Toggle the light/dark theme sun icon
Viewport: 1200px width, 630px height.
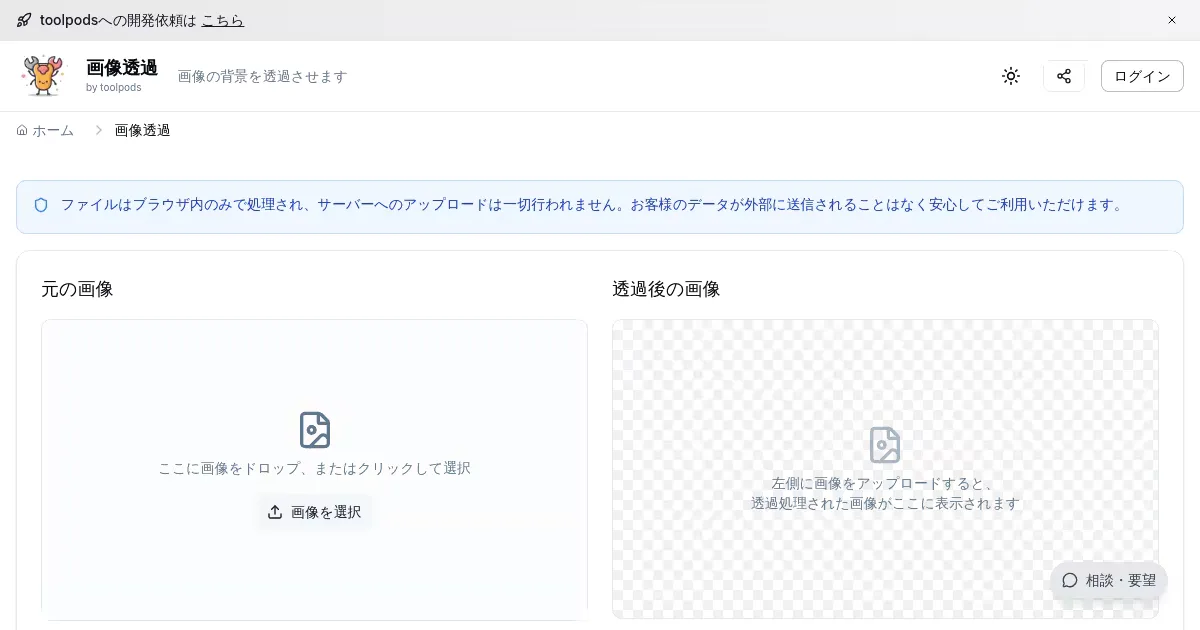point(1011,76)
